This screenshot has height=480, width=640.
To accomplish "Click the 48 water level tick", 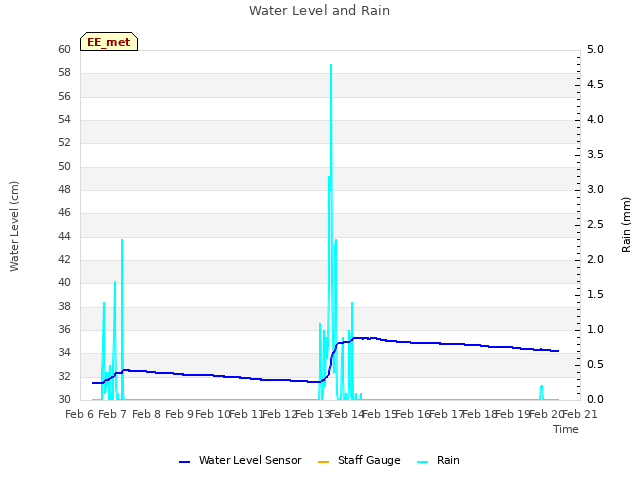I will (64, 189).
